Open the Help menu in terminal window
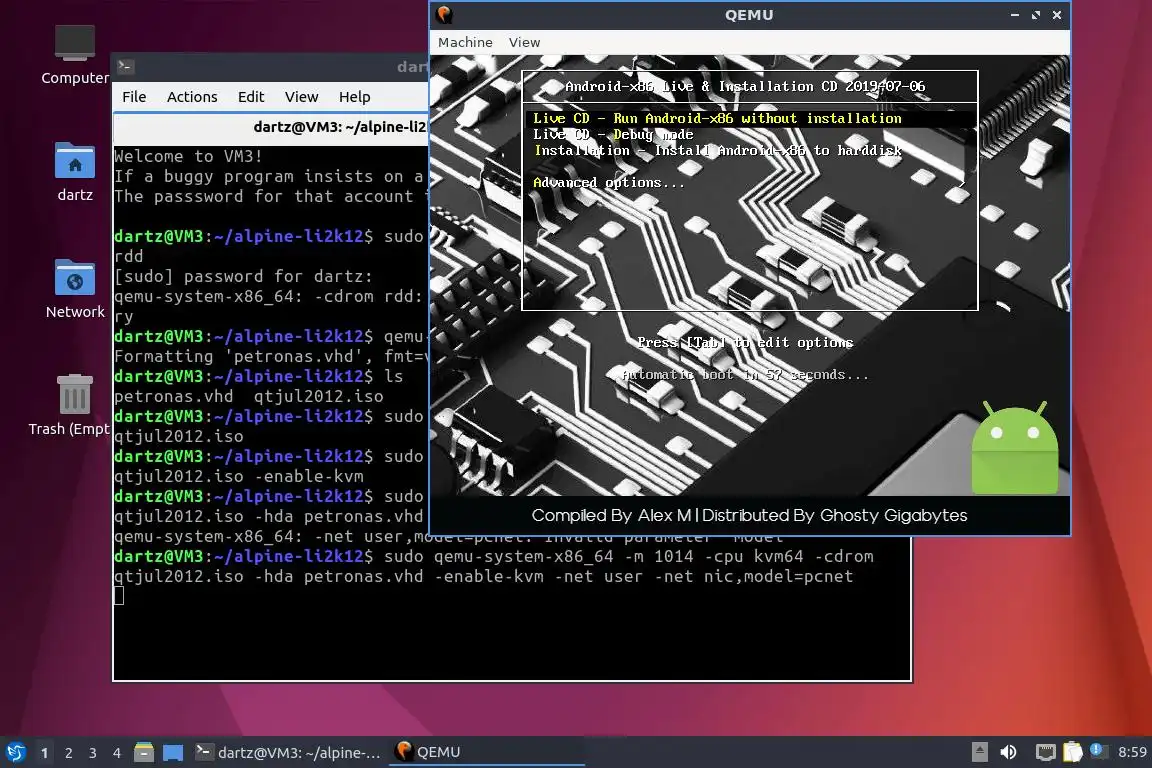Image resolution: width=1152 pixels, height=768 pixels. pyautogui.click(x=354, y=97)
